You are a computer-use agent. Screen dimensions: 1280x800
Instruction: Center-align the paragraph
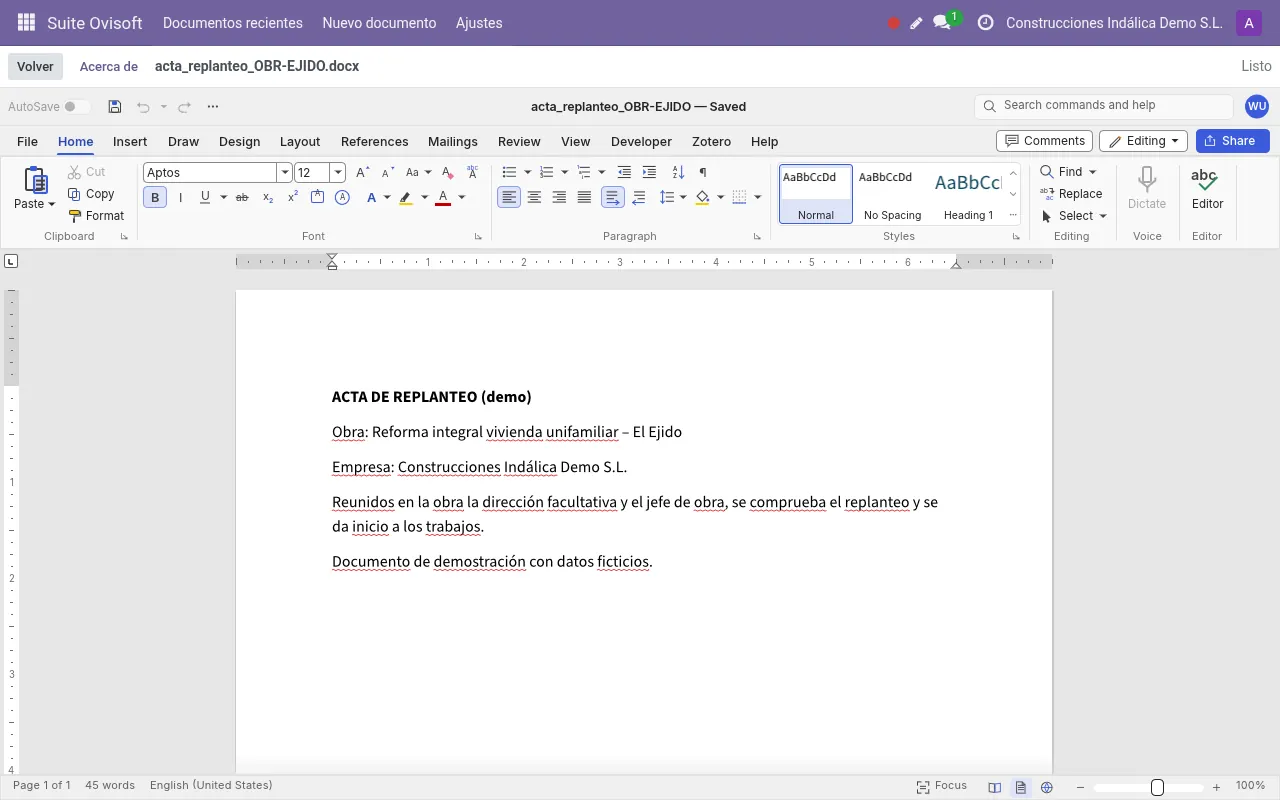(x=534, y=198)
